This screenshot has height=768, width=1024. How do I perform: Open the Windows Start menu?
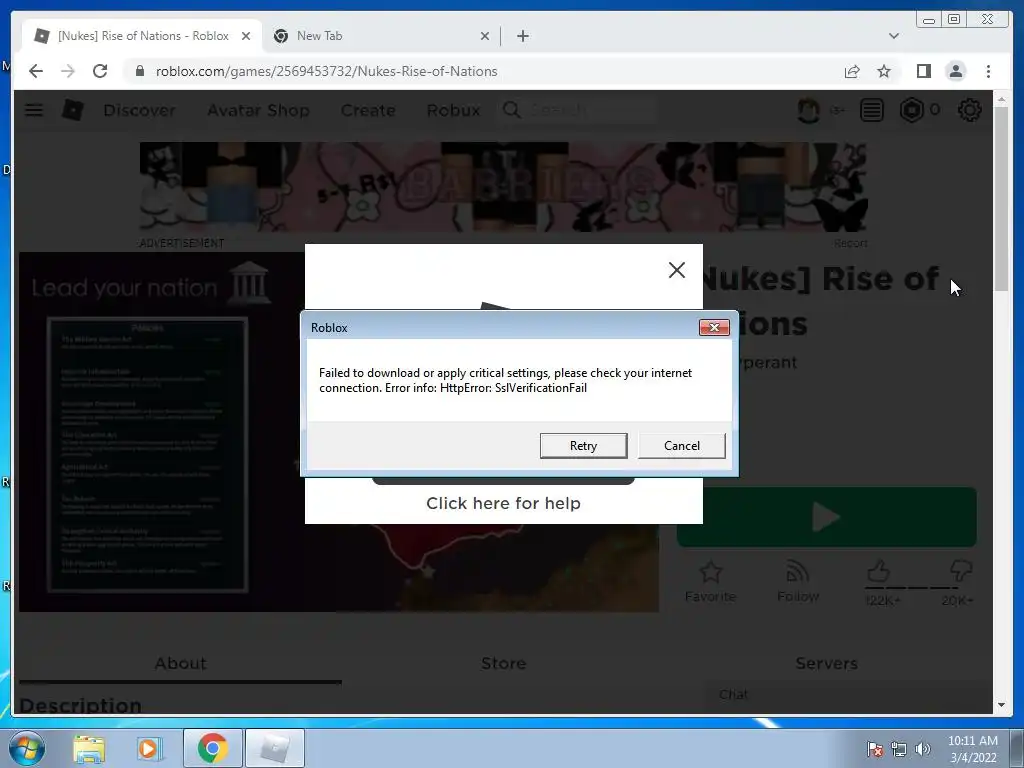27,748
